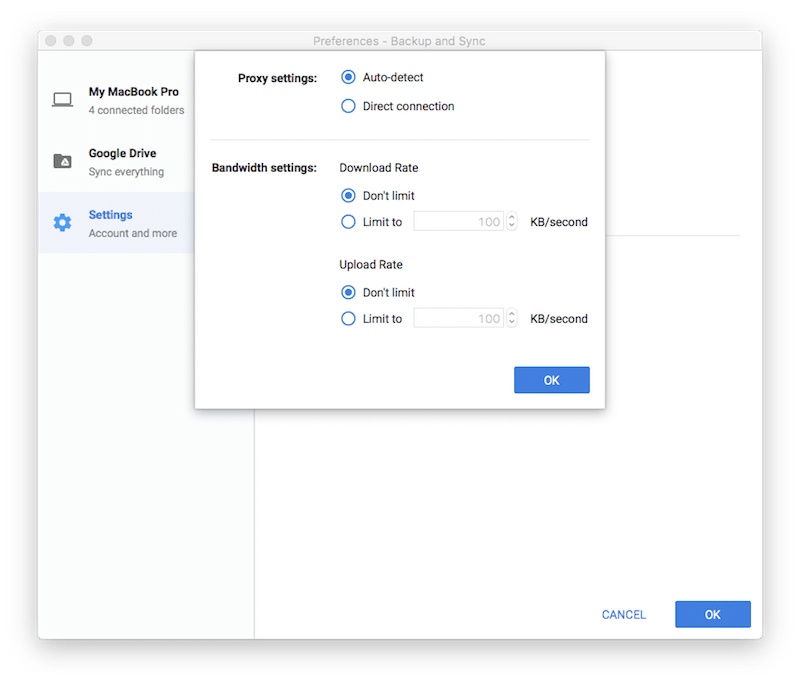The height and width of the screenshot is (684, 800).
Task: Increase download rate limit with stepper arrow
Action: tap(512, 217)
